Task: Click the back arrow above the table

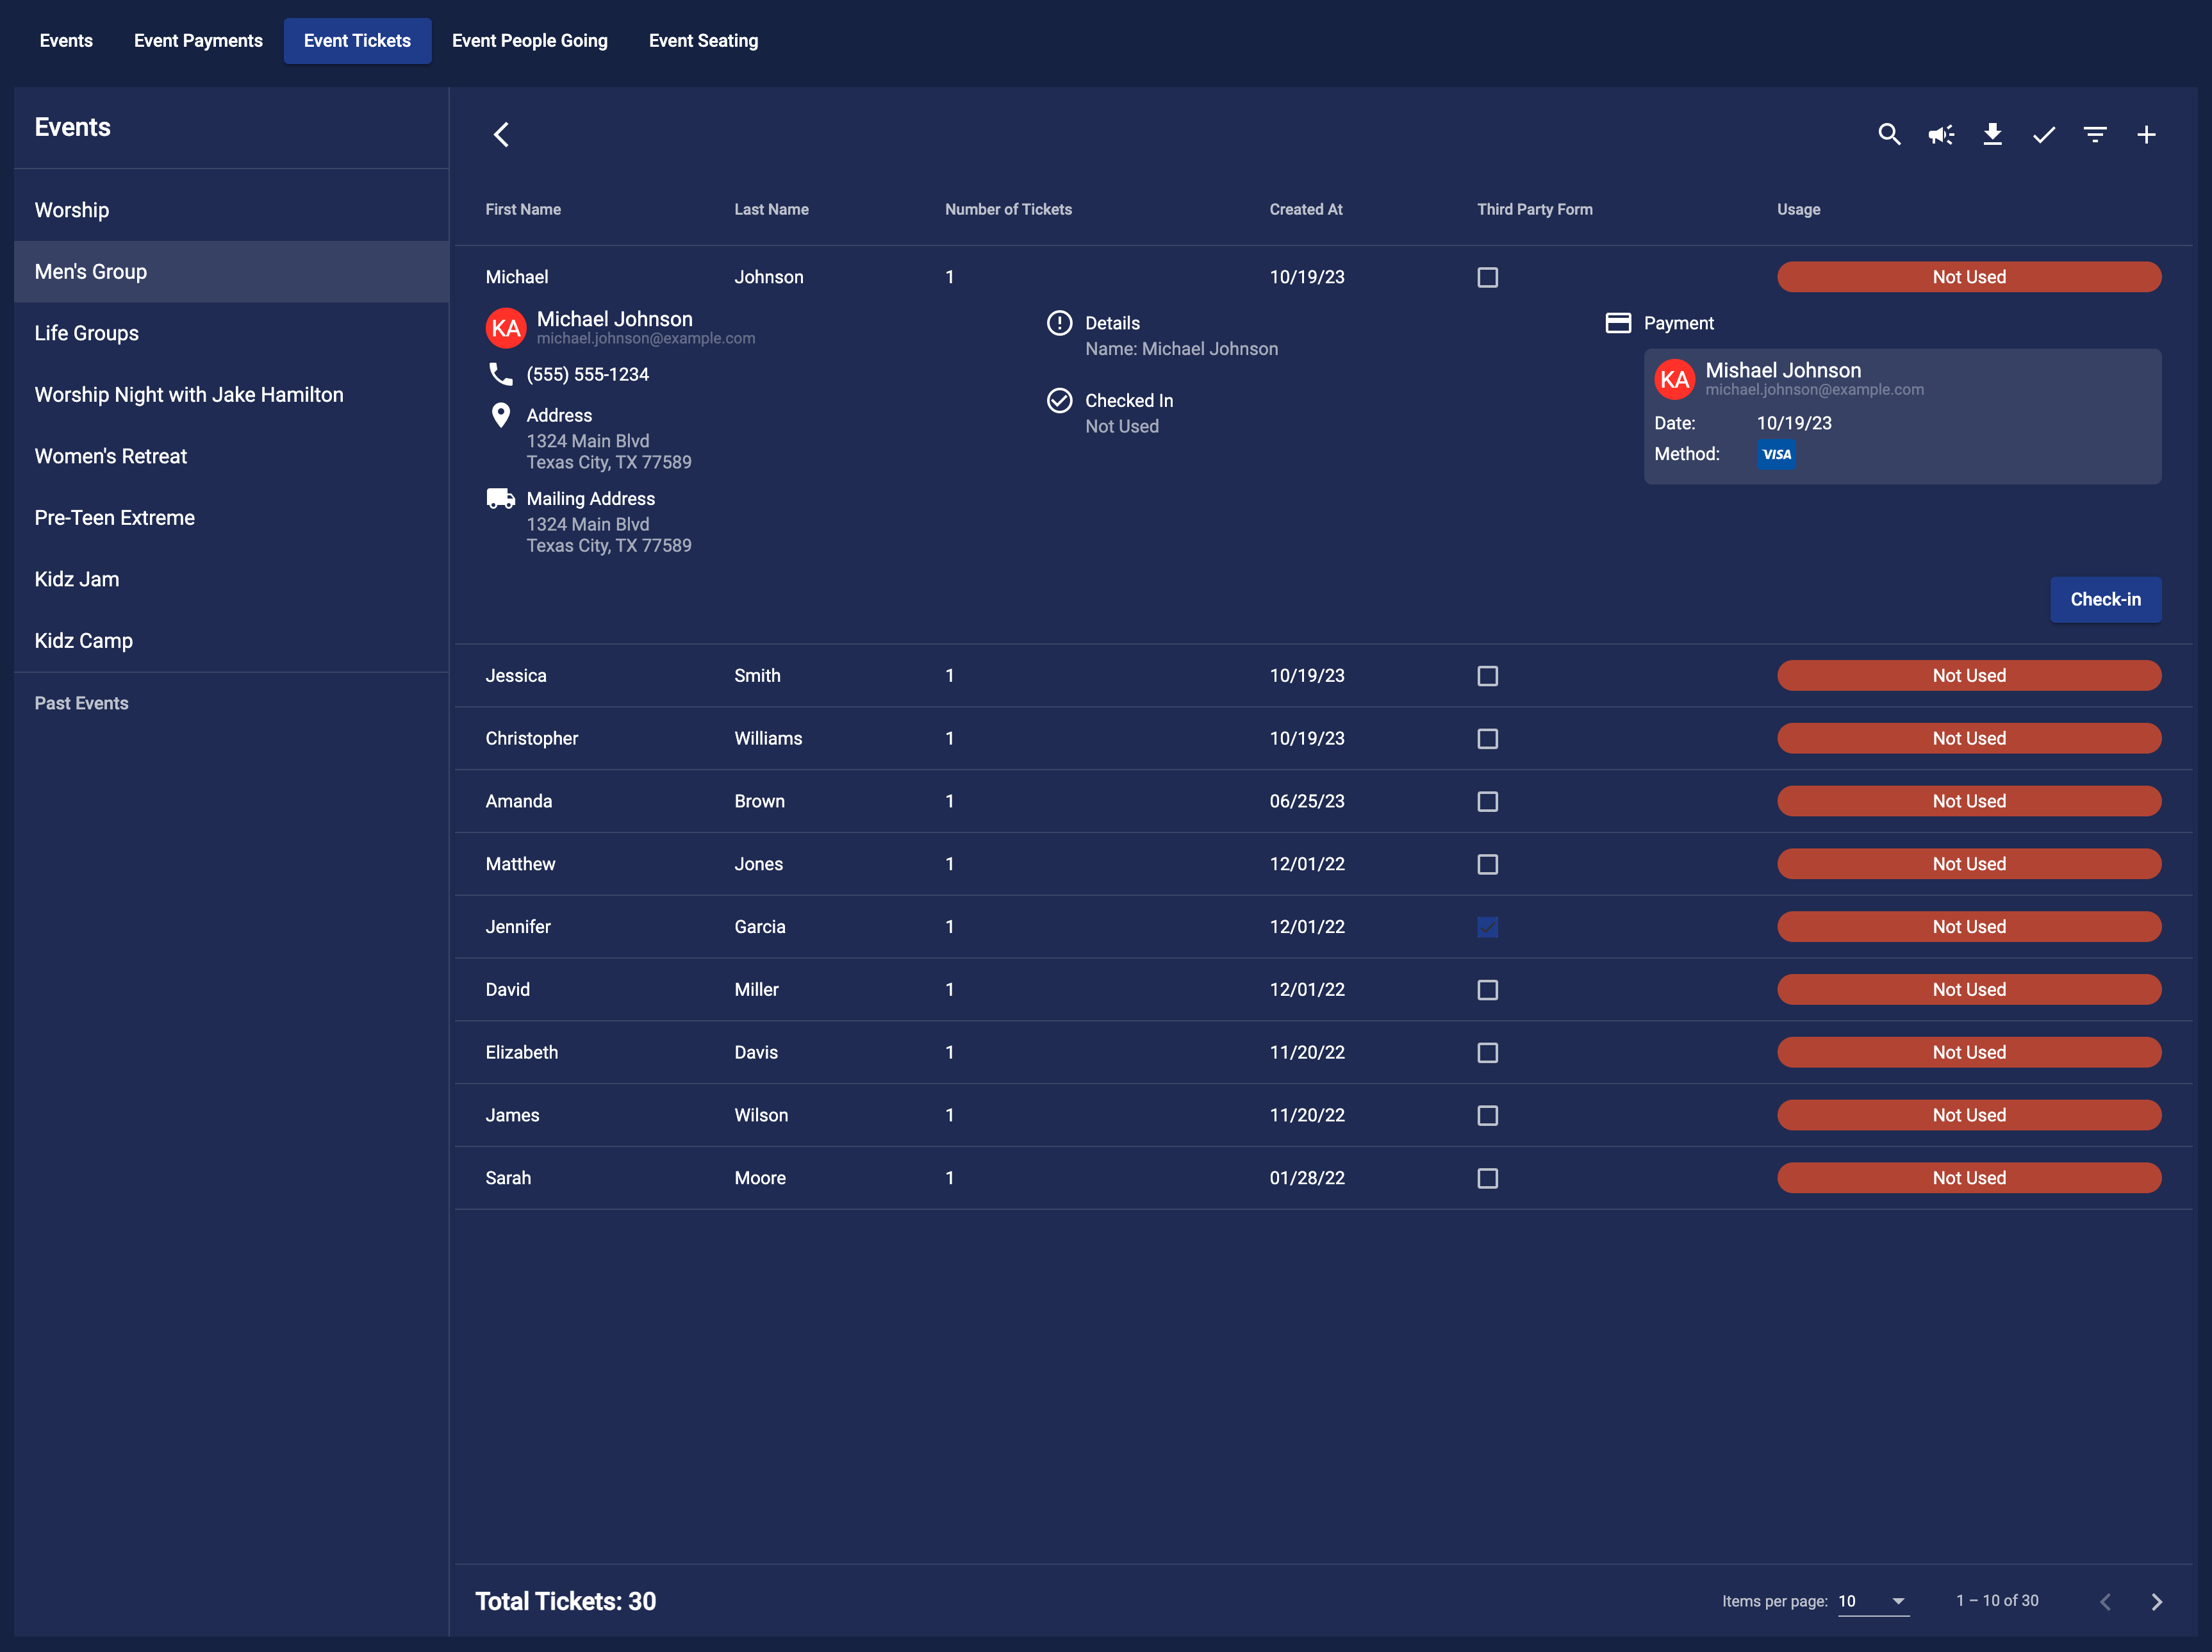Action: coord(501,134)
